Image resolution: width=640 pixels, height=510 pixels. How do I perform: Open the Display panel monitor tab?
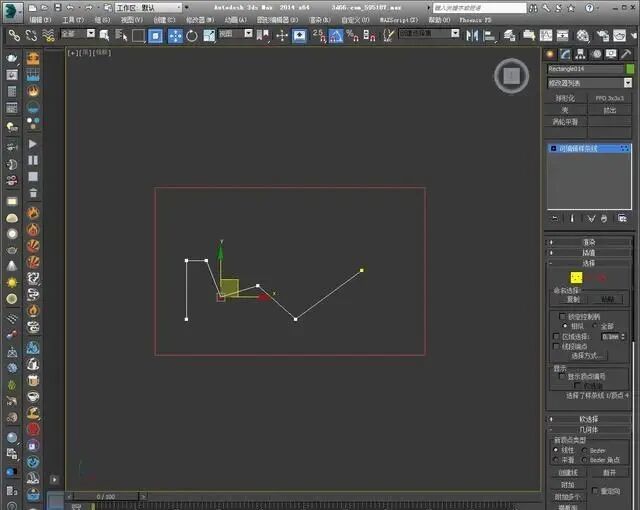611,54
